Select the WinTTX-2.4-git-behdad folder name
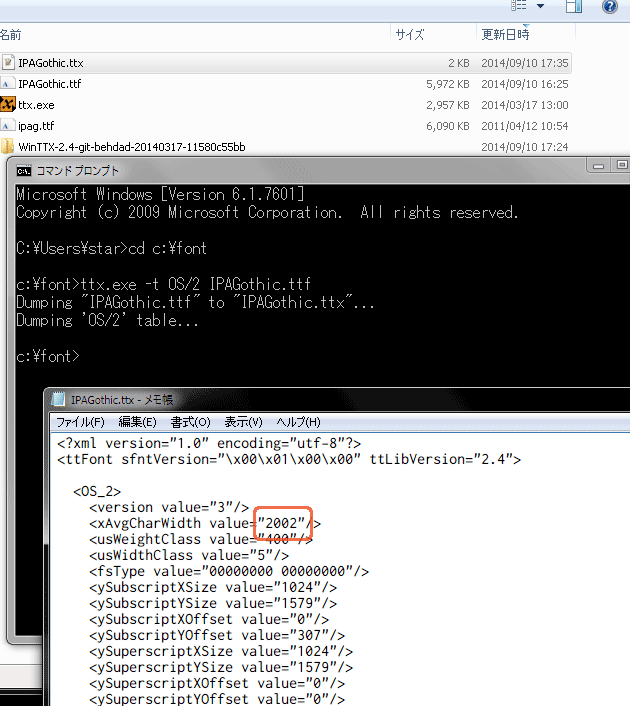Screen dimensions: 630x706 point(132,147)
